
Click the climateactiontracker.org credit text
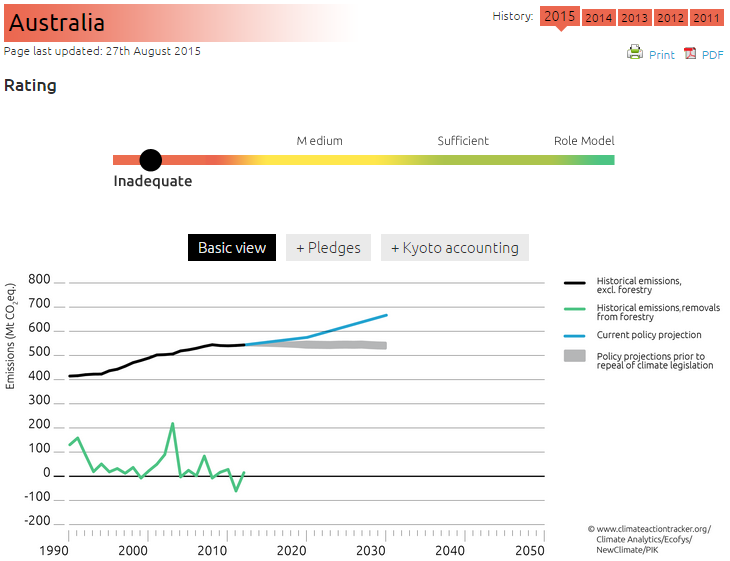point(648,528)
